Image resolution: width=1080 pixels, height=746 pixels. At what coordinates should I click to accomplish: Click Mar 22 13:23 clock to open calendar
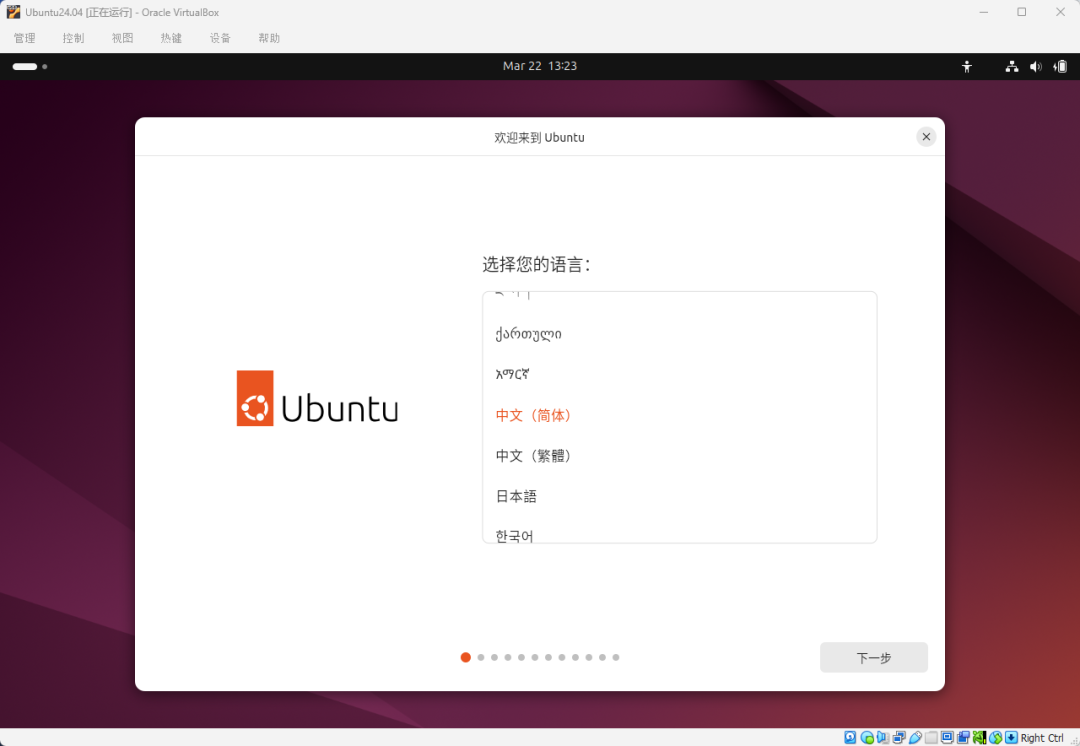(x=540, y=66)
